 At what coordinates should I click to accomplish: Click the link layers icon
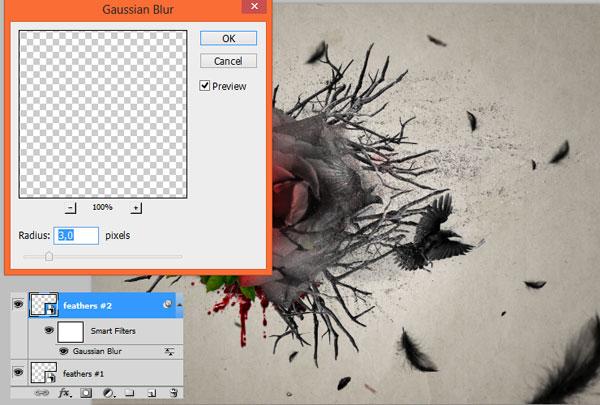(x=42, y=393)
